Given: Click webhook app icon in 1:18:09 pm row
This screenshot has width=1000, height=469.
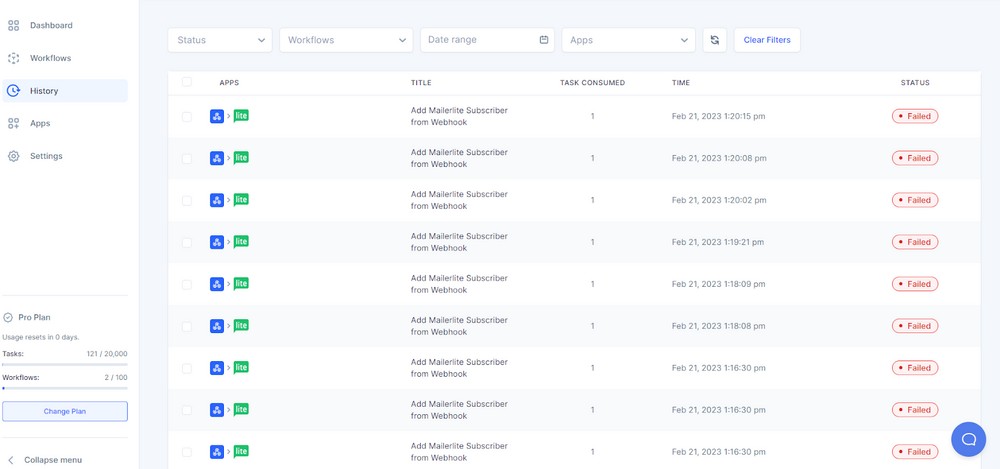Looking at the screenshot, I should click(217, 285).
